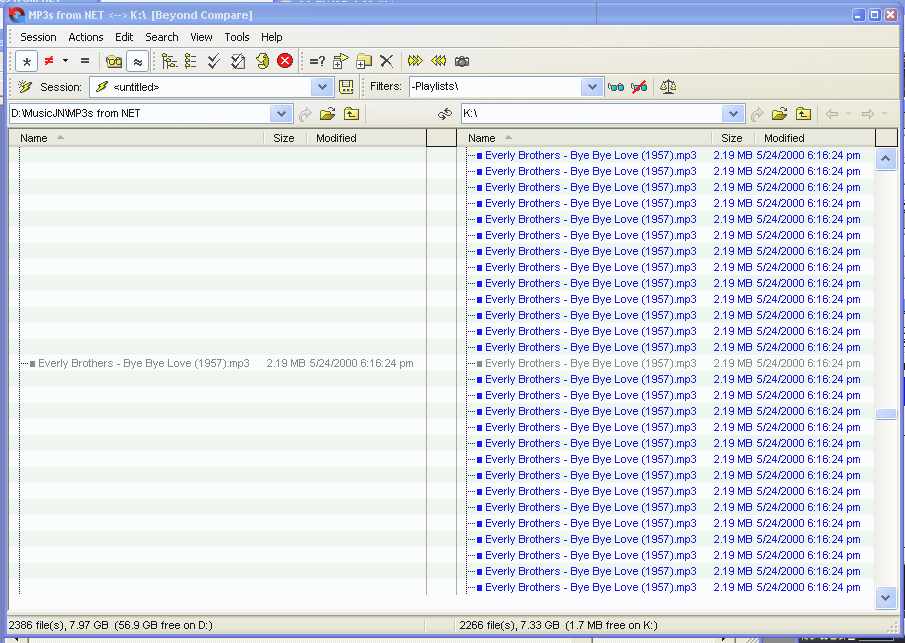This screenshot has width=905, height=643.
Task: Open the Session dropdown showing untitled
Action: point(323,87)
